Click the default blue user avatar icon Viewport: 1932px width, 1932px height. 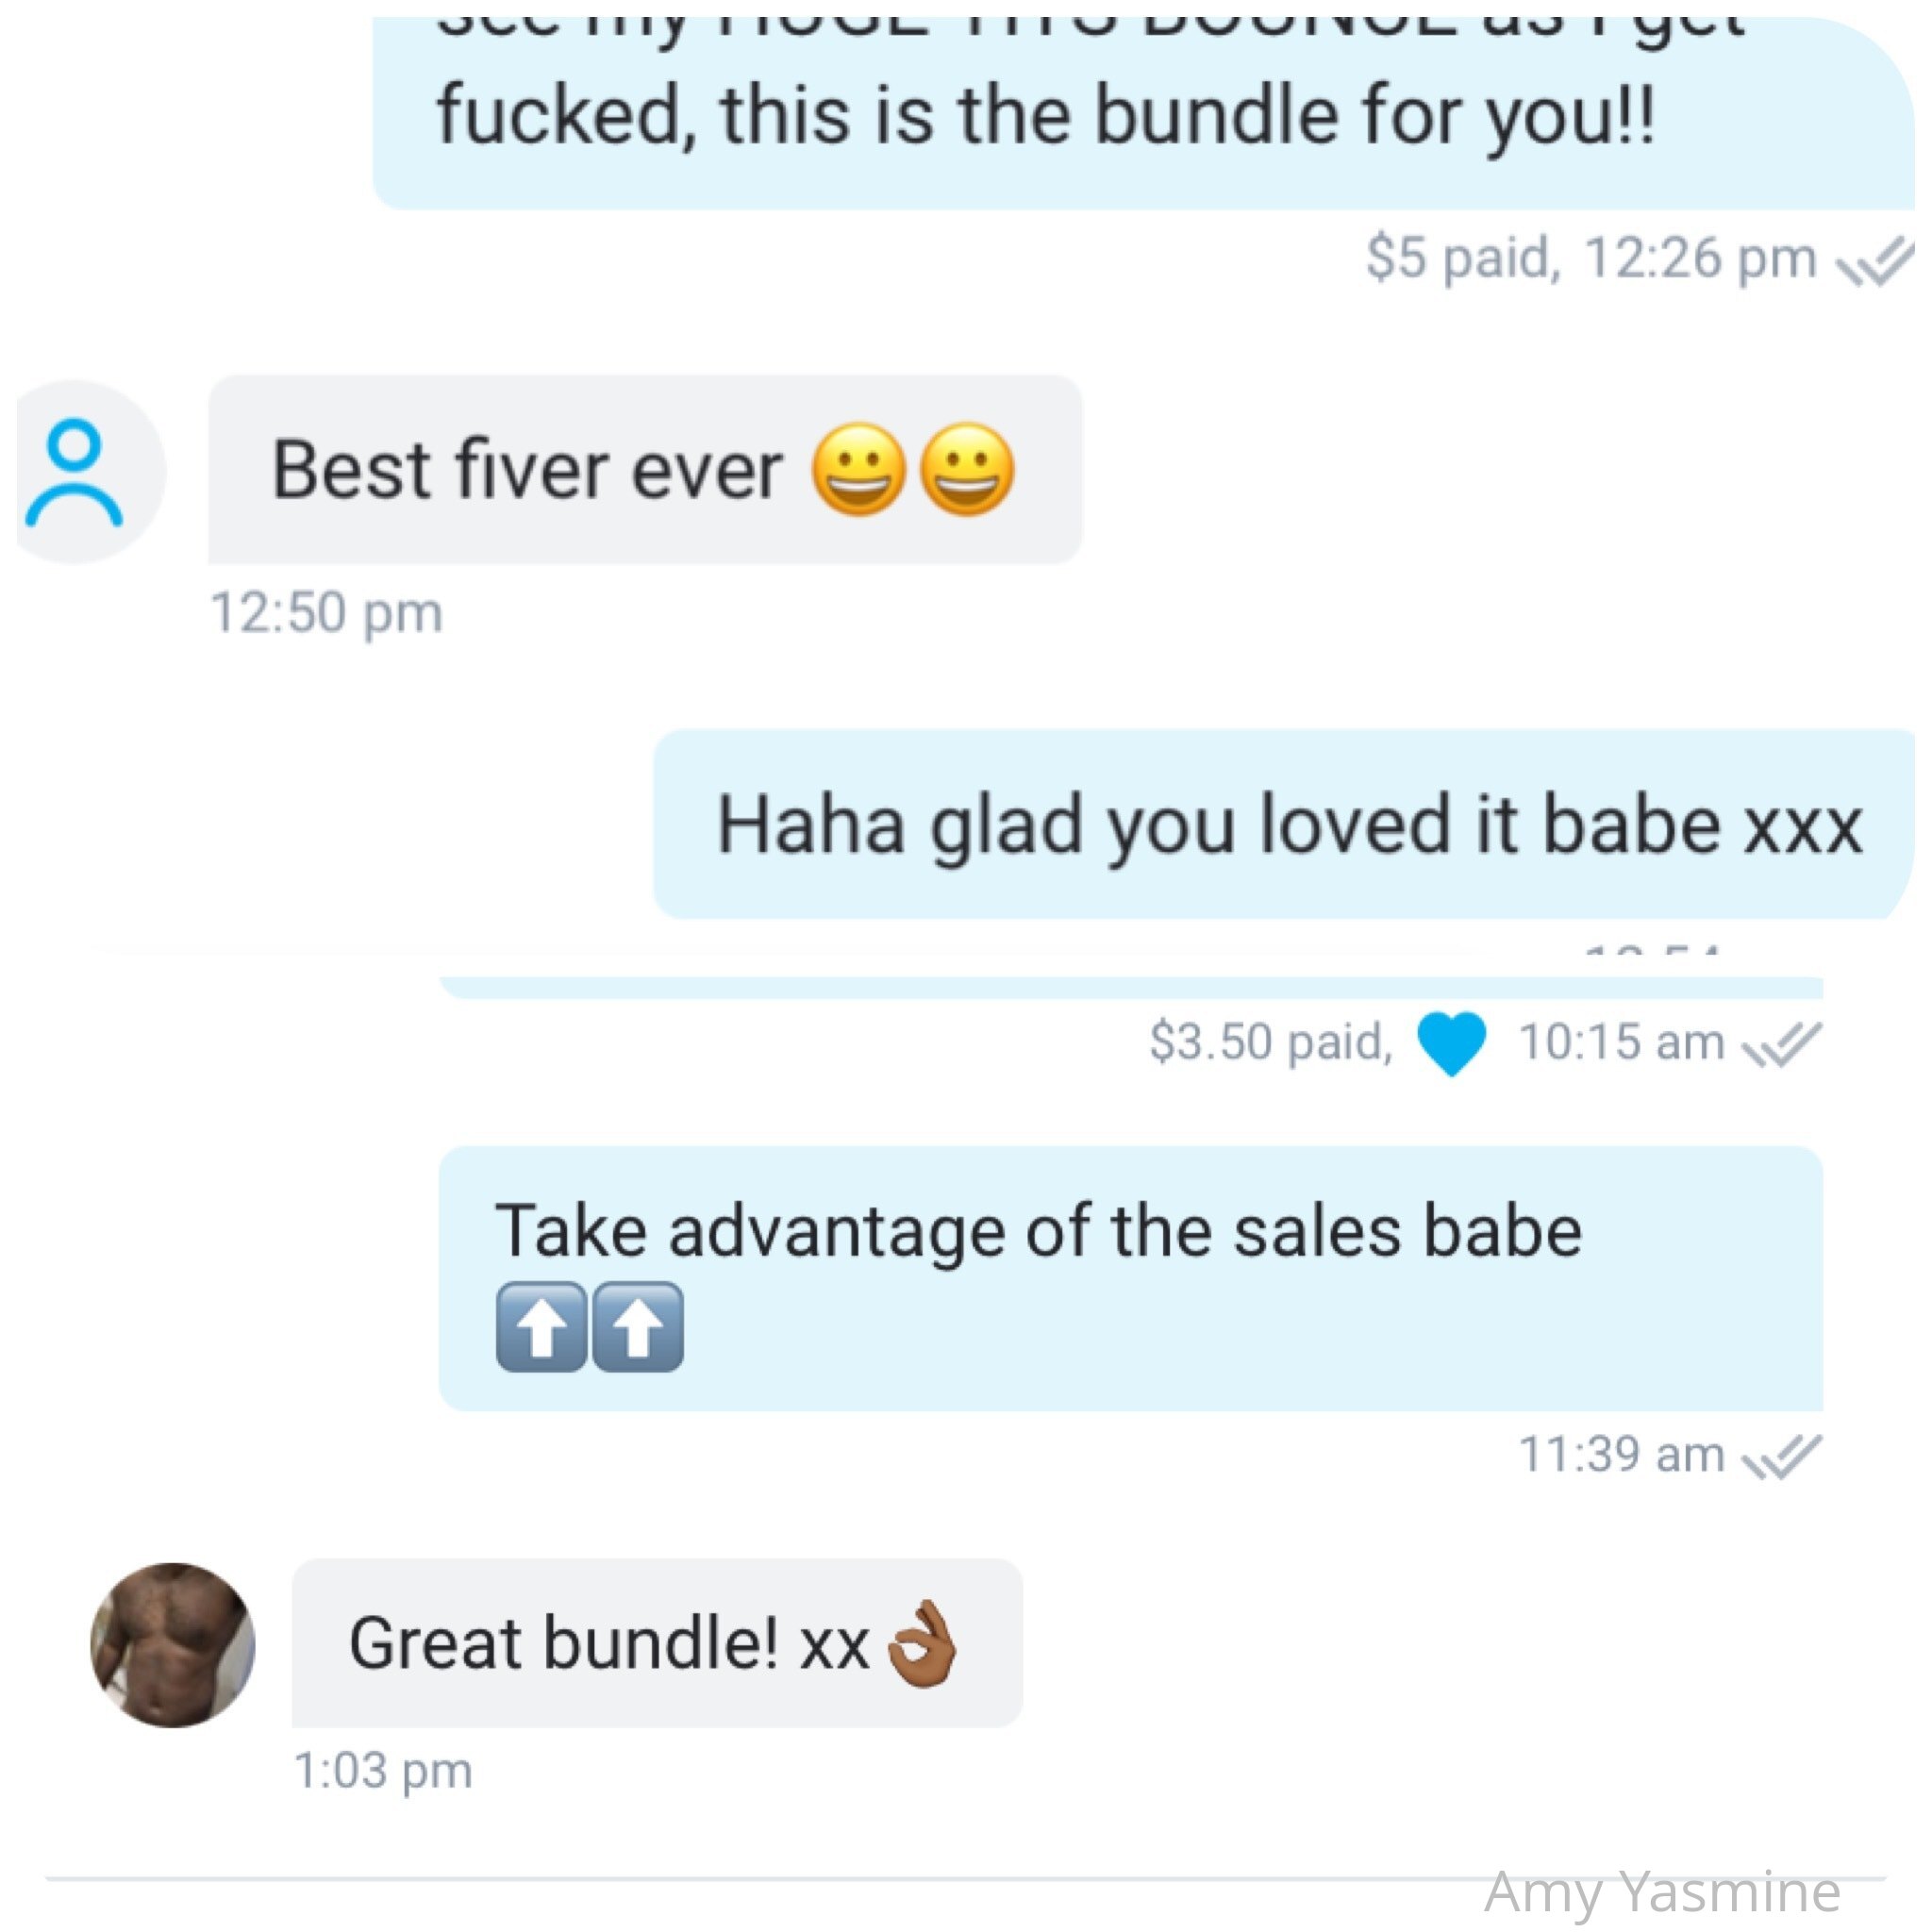pyautogui.click(x=90, y=473)
